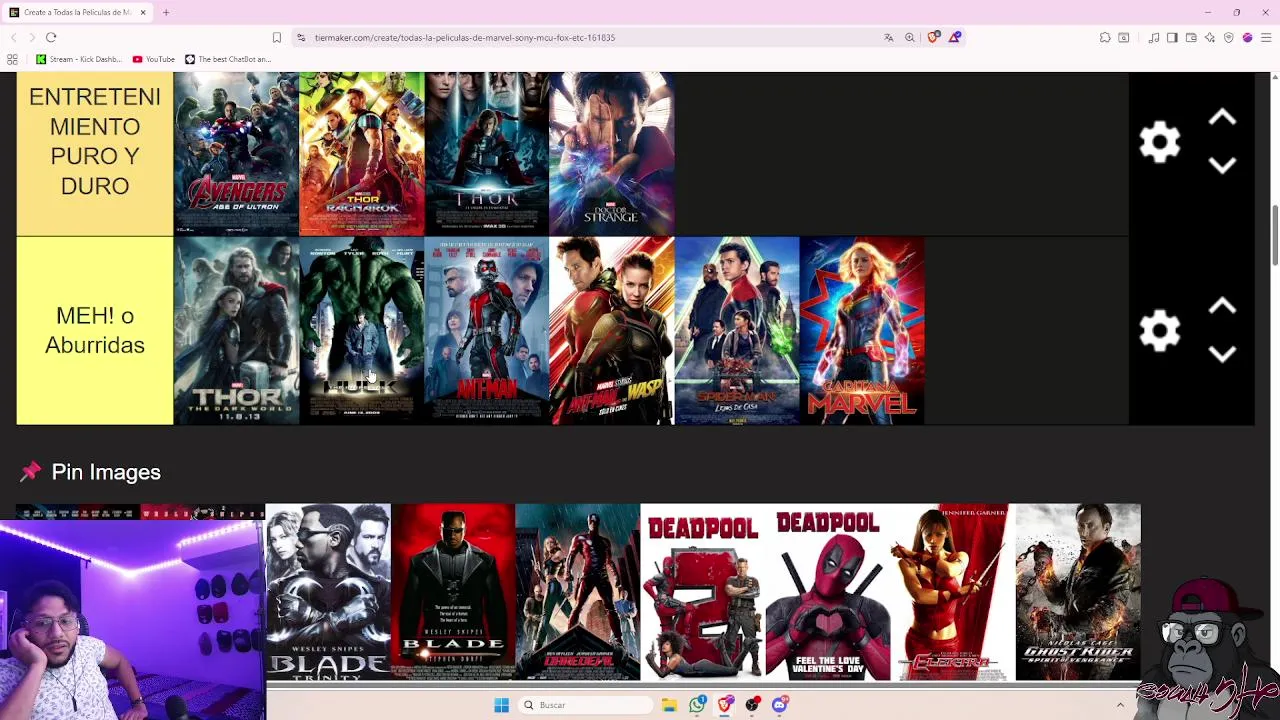The height and width of the screenshot is (720, 1280).
Task: Open a new browser tab
Action: coord(166,12)
